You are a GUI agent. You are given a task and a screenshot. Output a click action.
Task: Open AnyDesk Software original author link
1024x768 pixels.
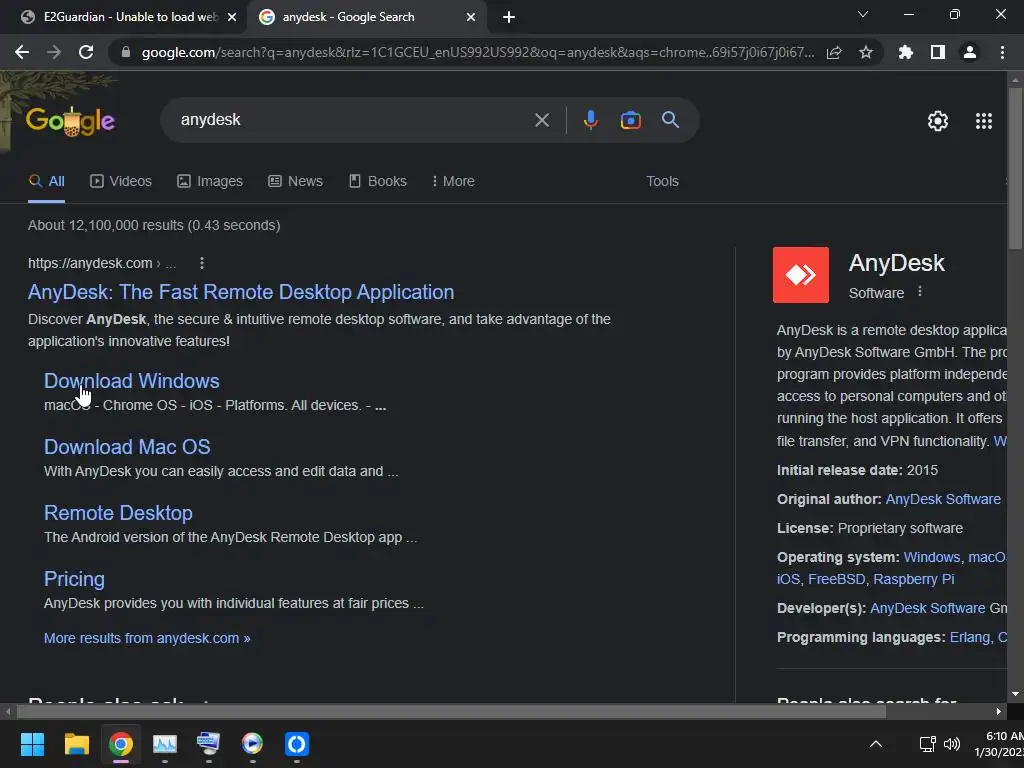(x=942, y=499)
